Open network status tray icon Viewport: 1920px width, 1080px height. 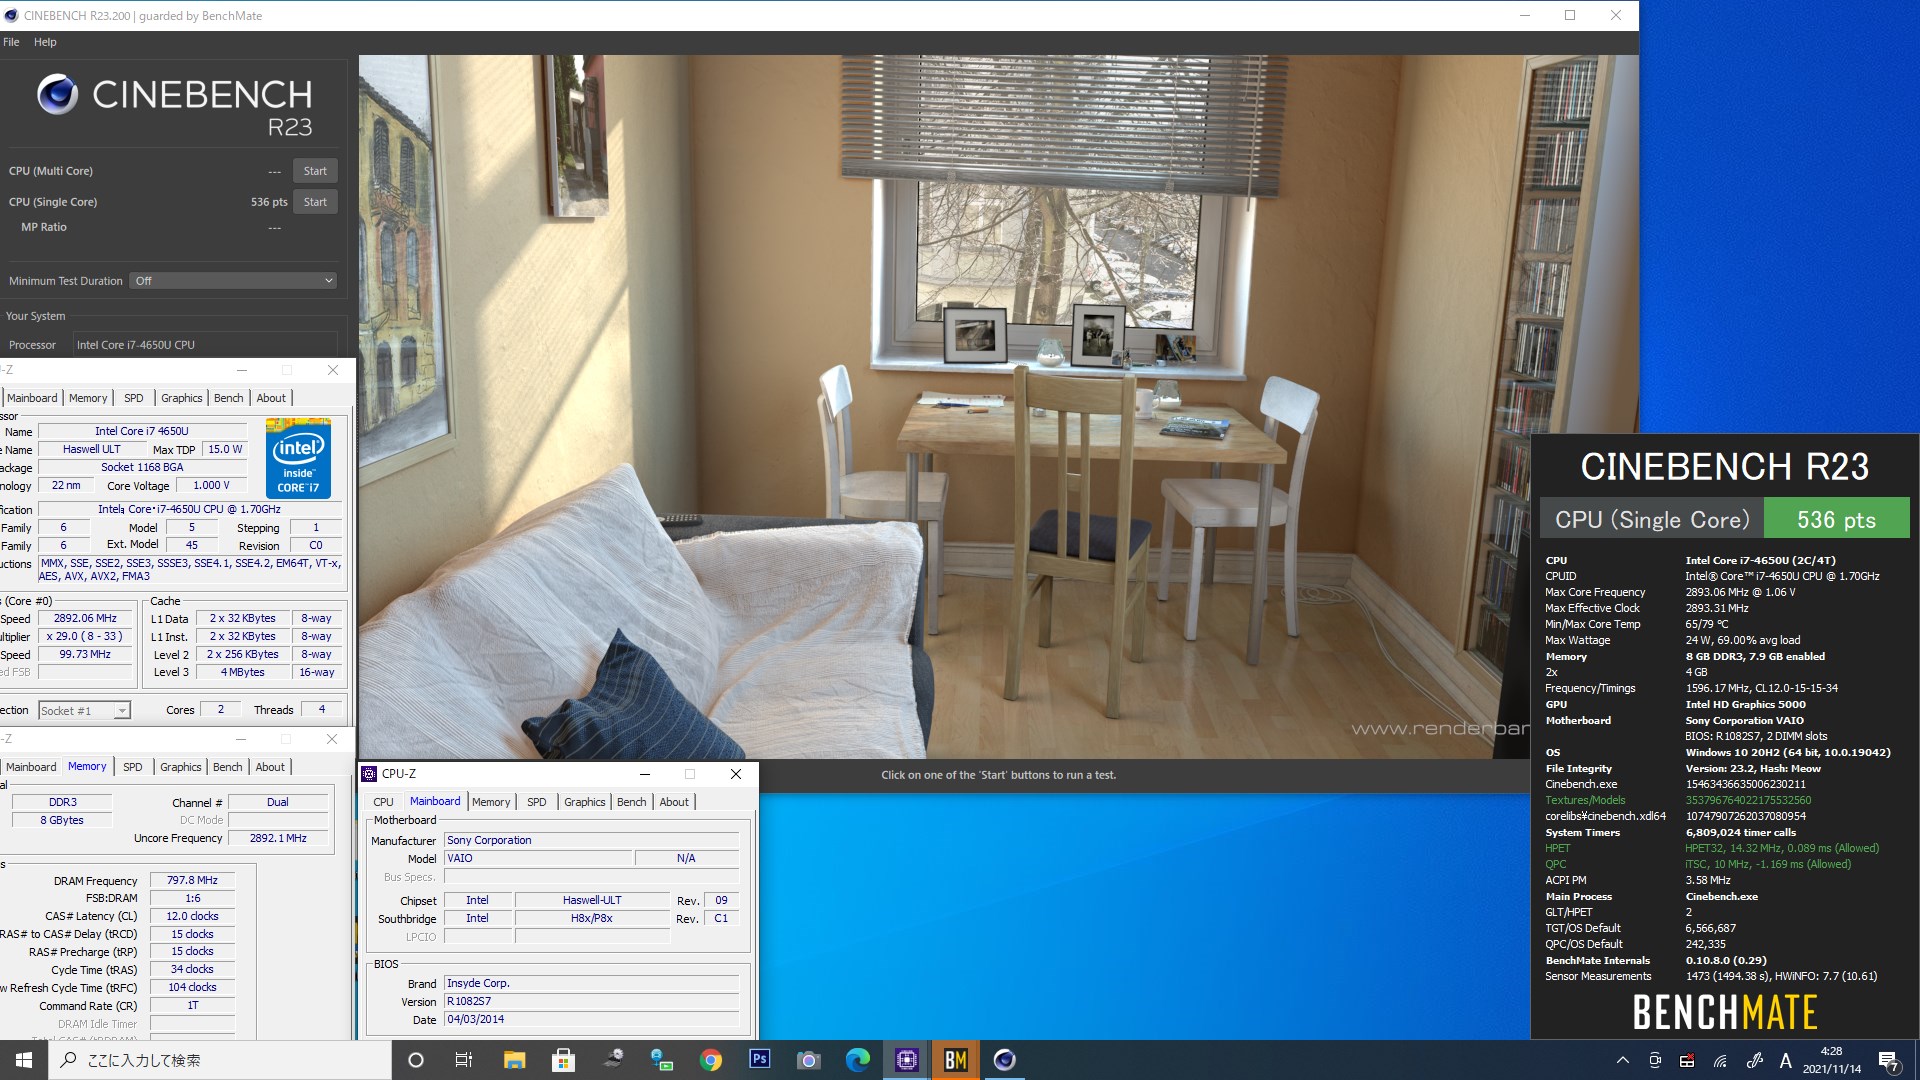click(1720, 1060)
